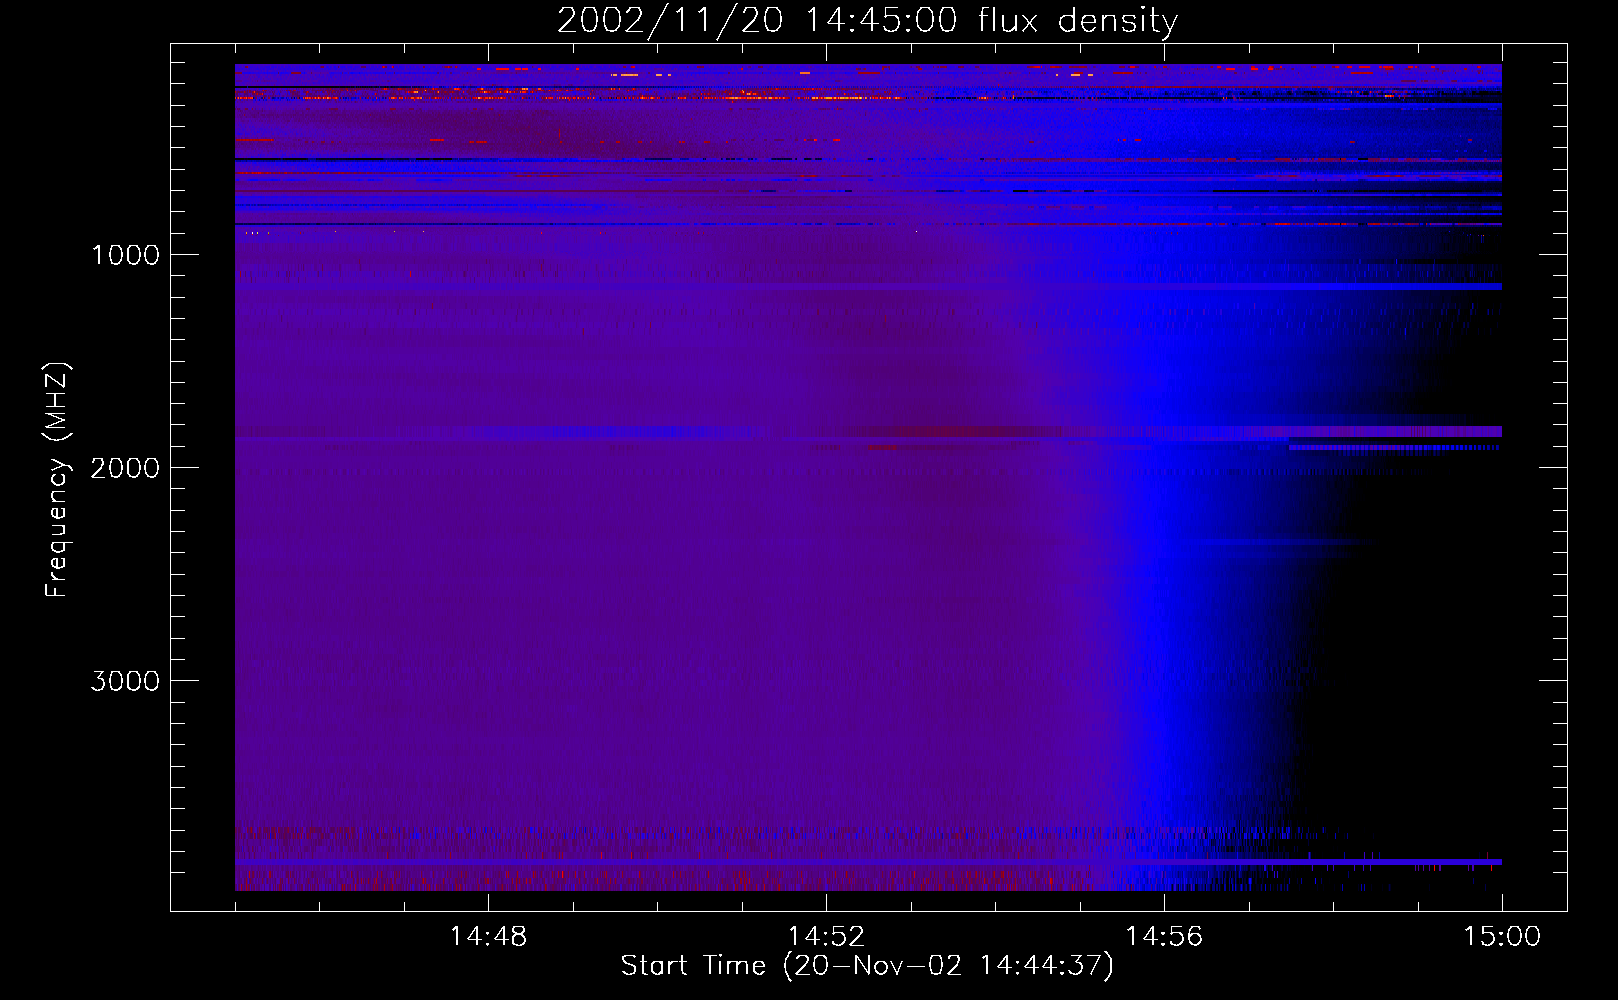Click the 14:48 time axis label
1618x1000 pixels.
tap(488, 937)
